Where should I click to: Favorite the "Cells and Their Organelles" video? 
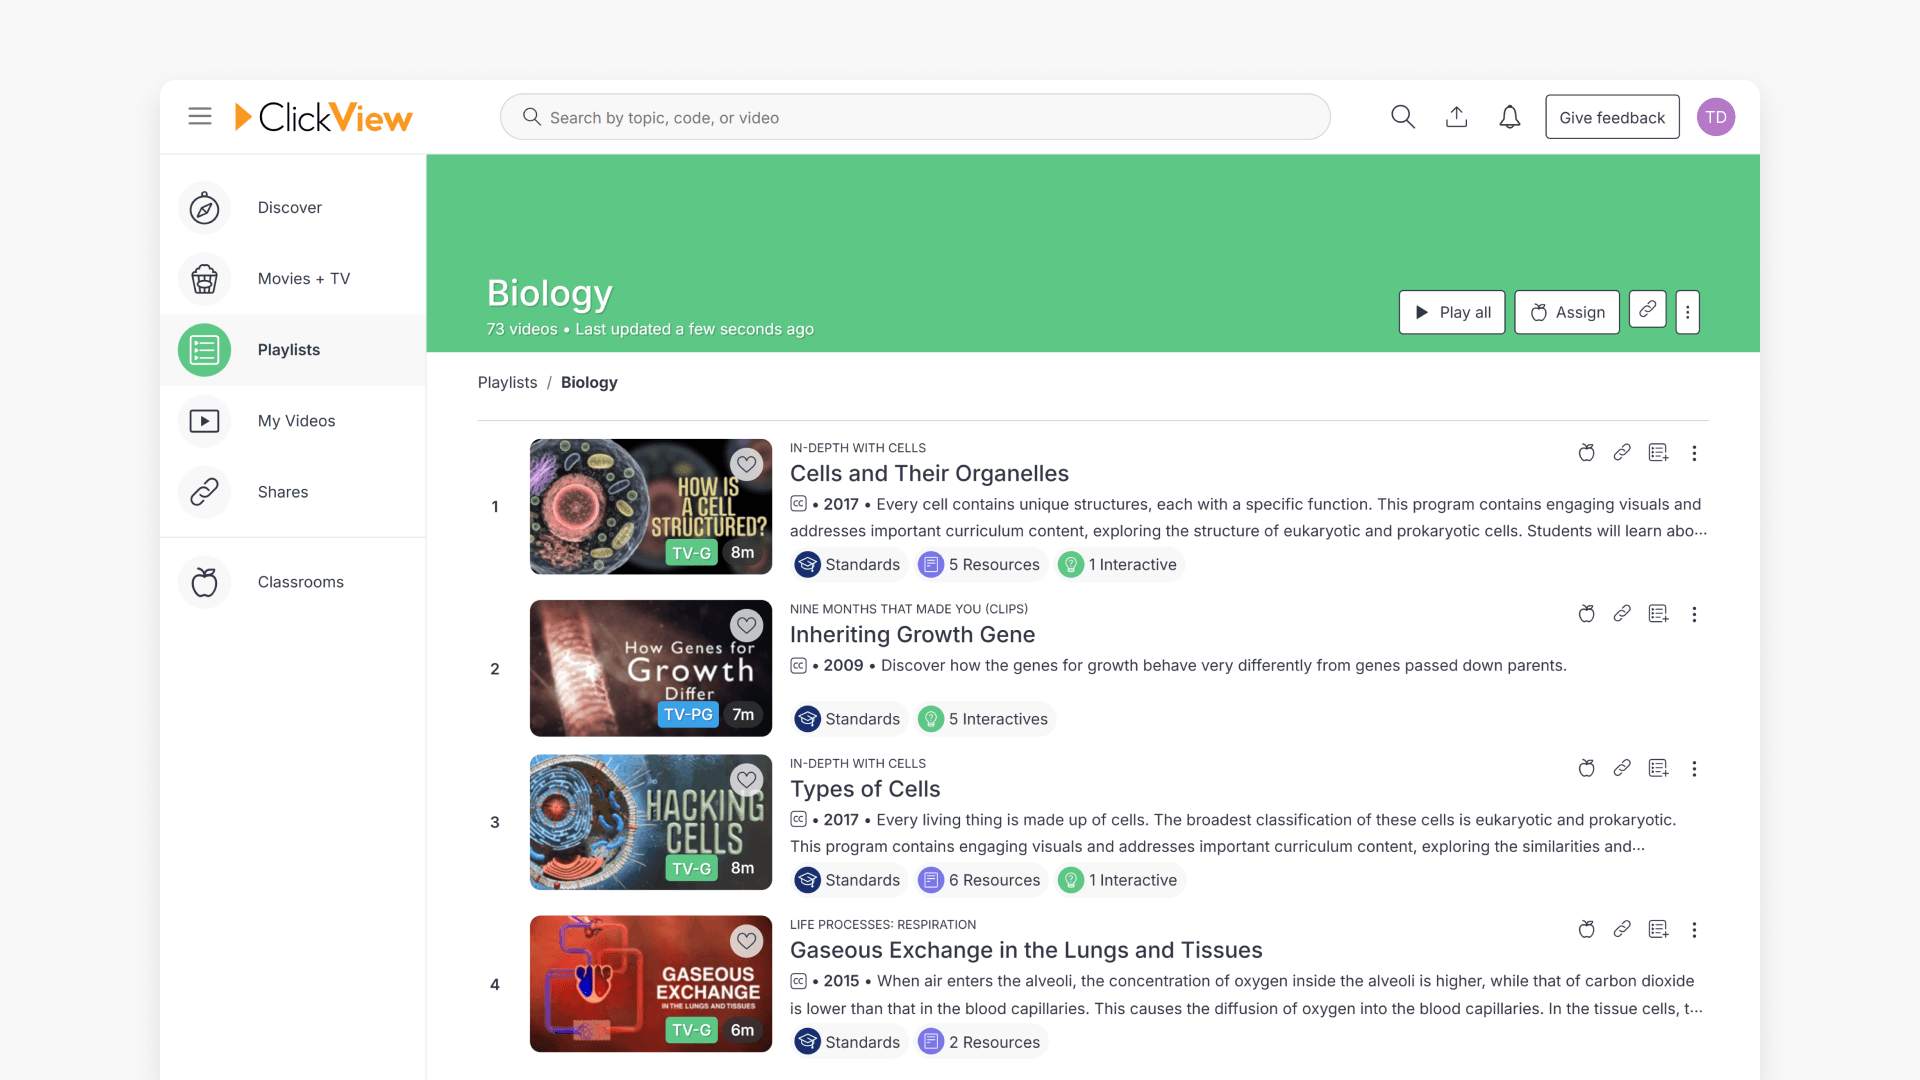point(746,463)
